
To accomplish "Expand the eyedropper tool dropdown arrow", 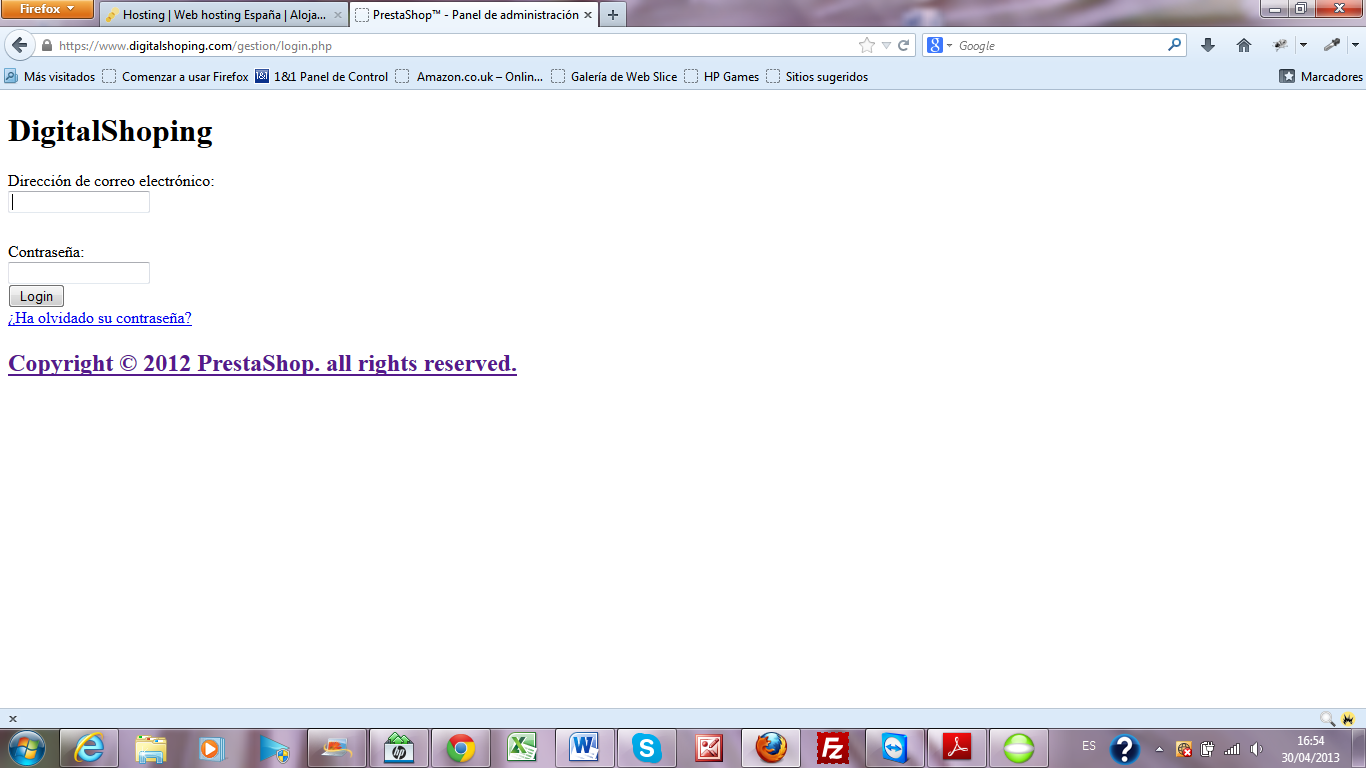I will 1356,46.
